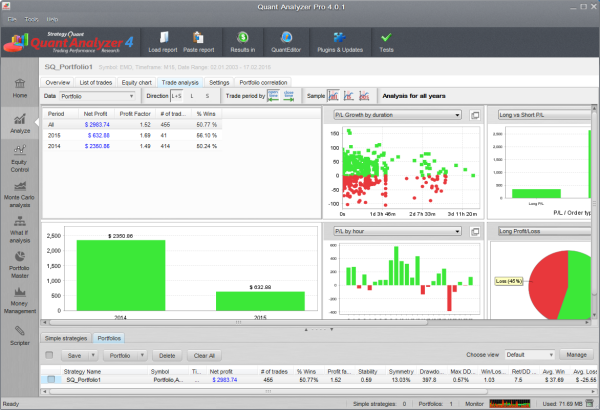Select the 2015 period row
The height and width of the screenshot is (410, 600).
click(x=132, y=135)
